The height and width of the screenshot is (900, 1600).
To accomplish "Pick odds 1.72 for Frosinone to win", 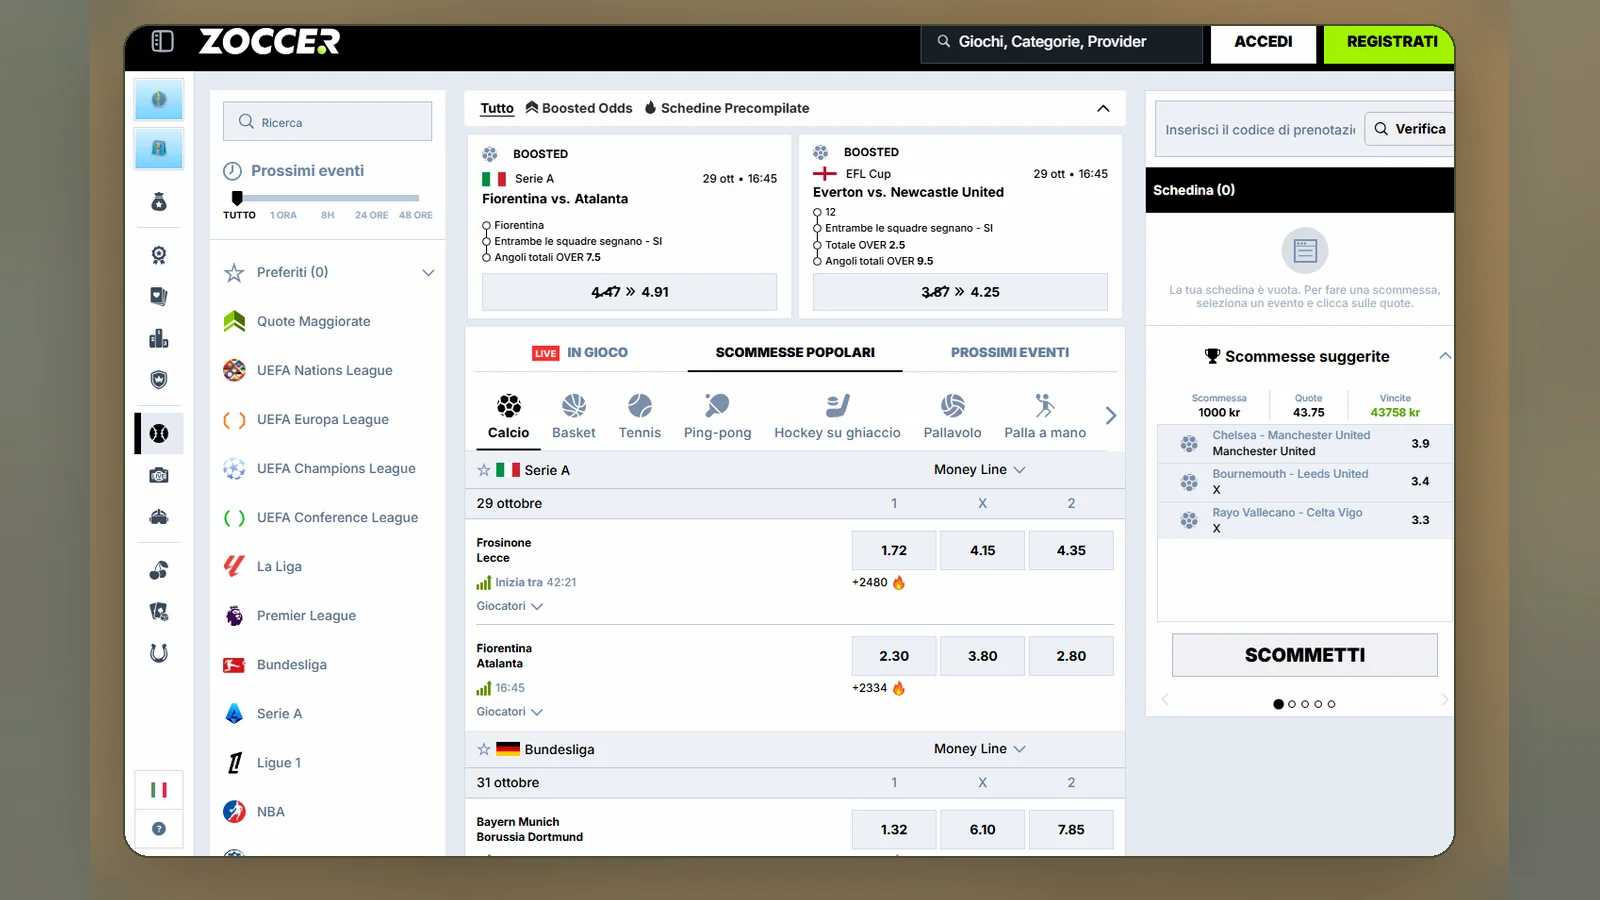I will [894, 550].
